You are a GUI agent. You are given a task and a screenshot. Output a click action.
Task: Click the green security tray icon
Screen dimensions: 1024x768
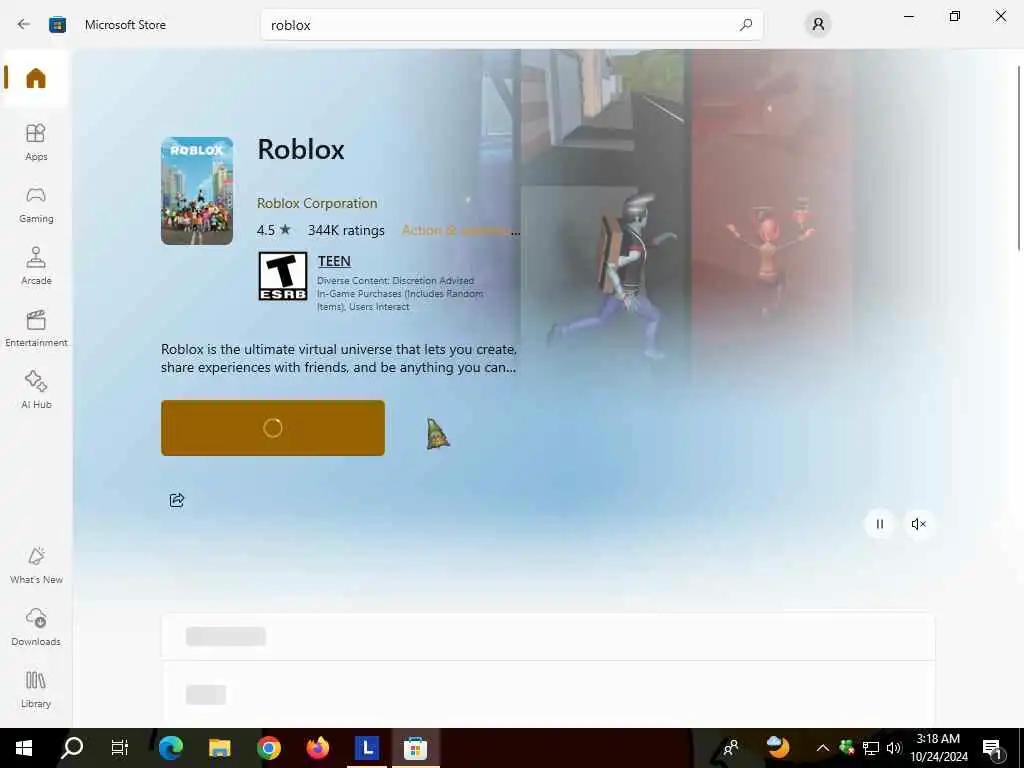click(x=847, y=748)
